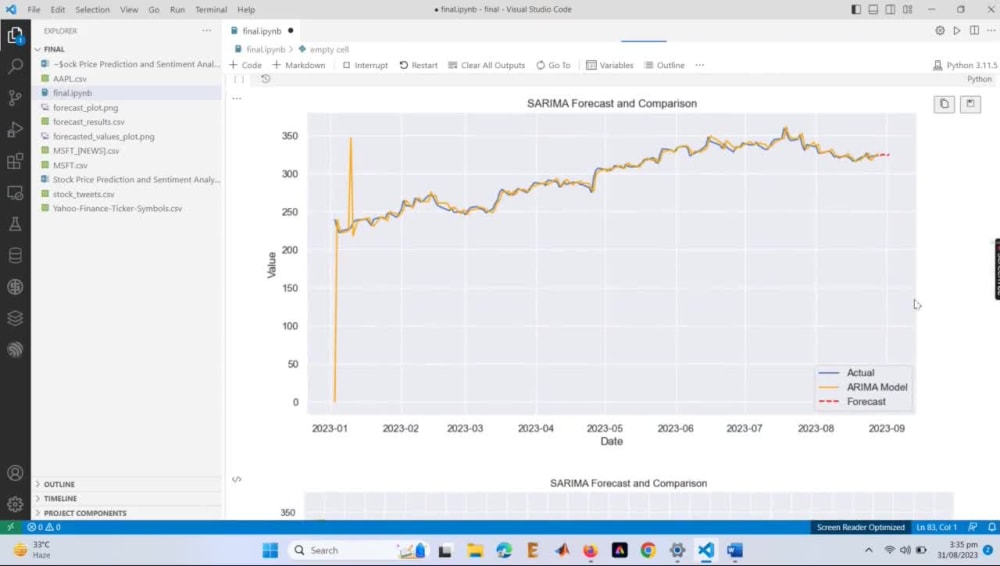Viewport: 1000px width, 566px height.
Task: Click the remote window indicator in status bar
Action: click(x=10, y=527)
